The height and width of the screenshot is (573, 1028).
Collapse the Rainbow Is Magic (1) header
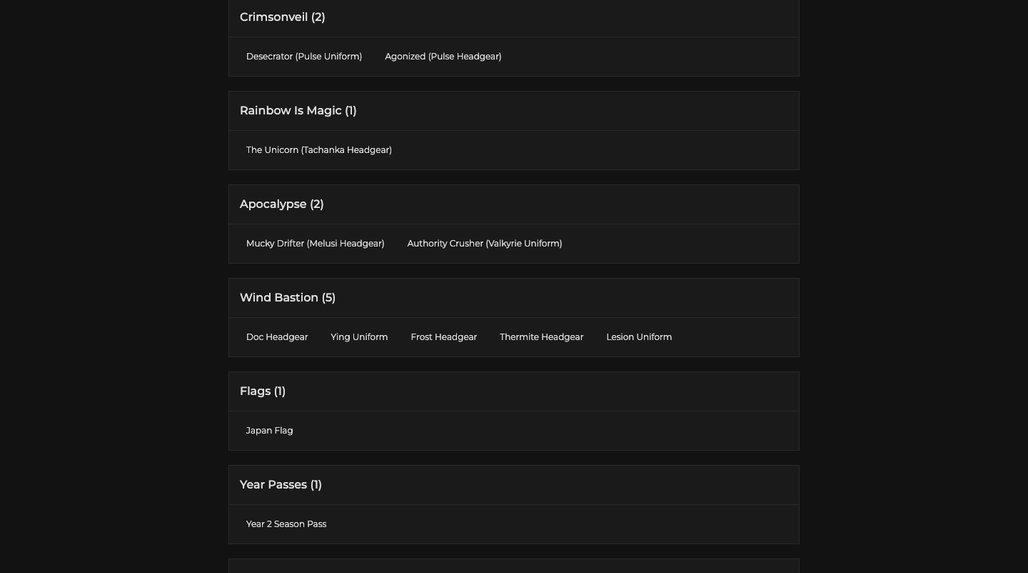(513, 111)
